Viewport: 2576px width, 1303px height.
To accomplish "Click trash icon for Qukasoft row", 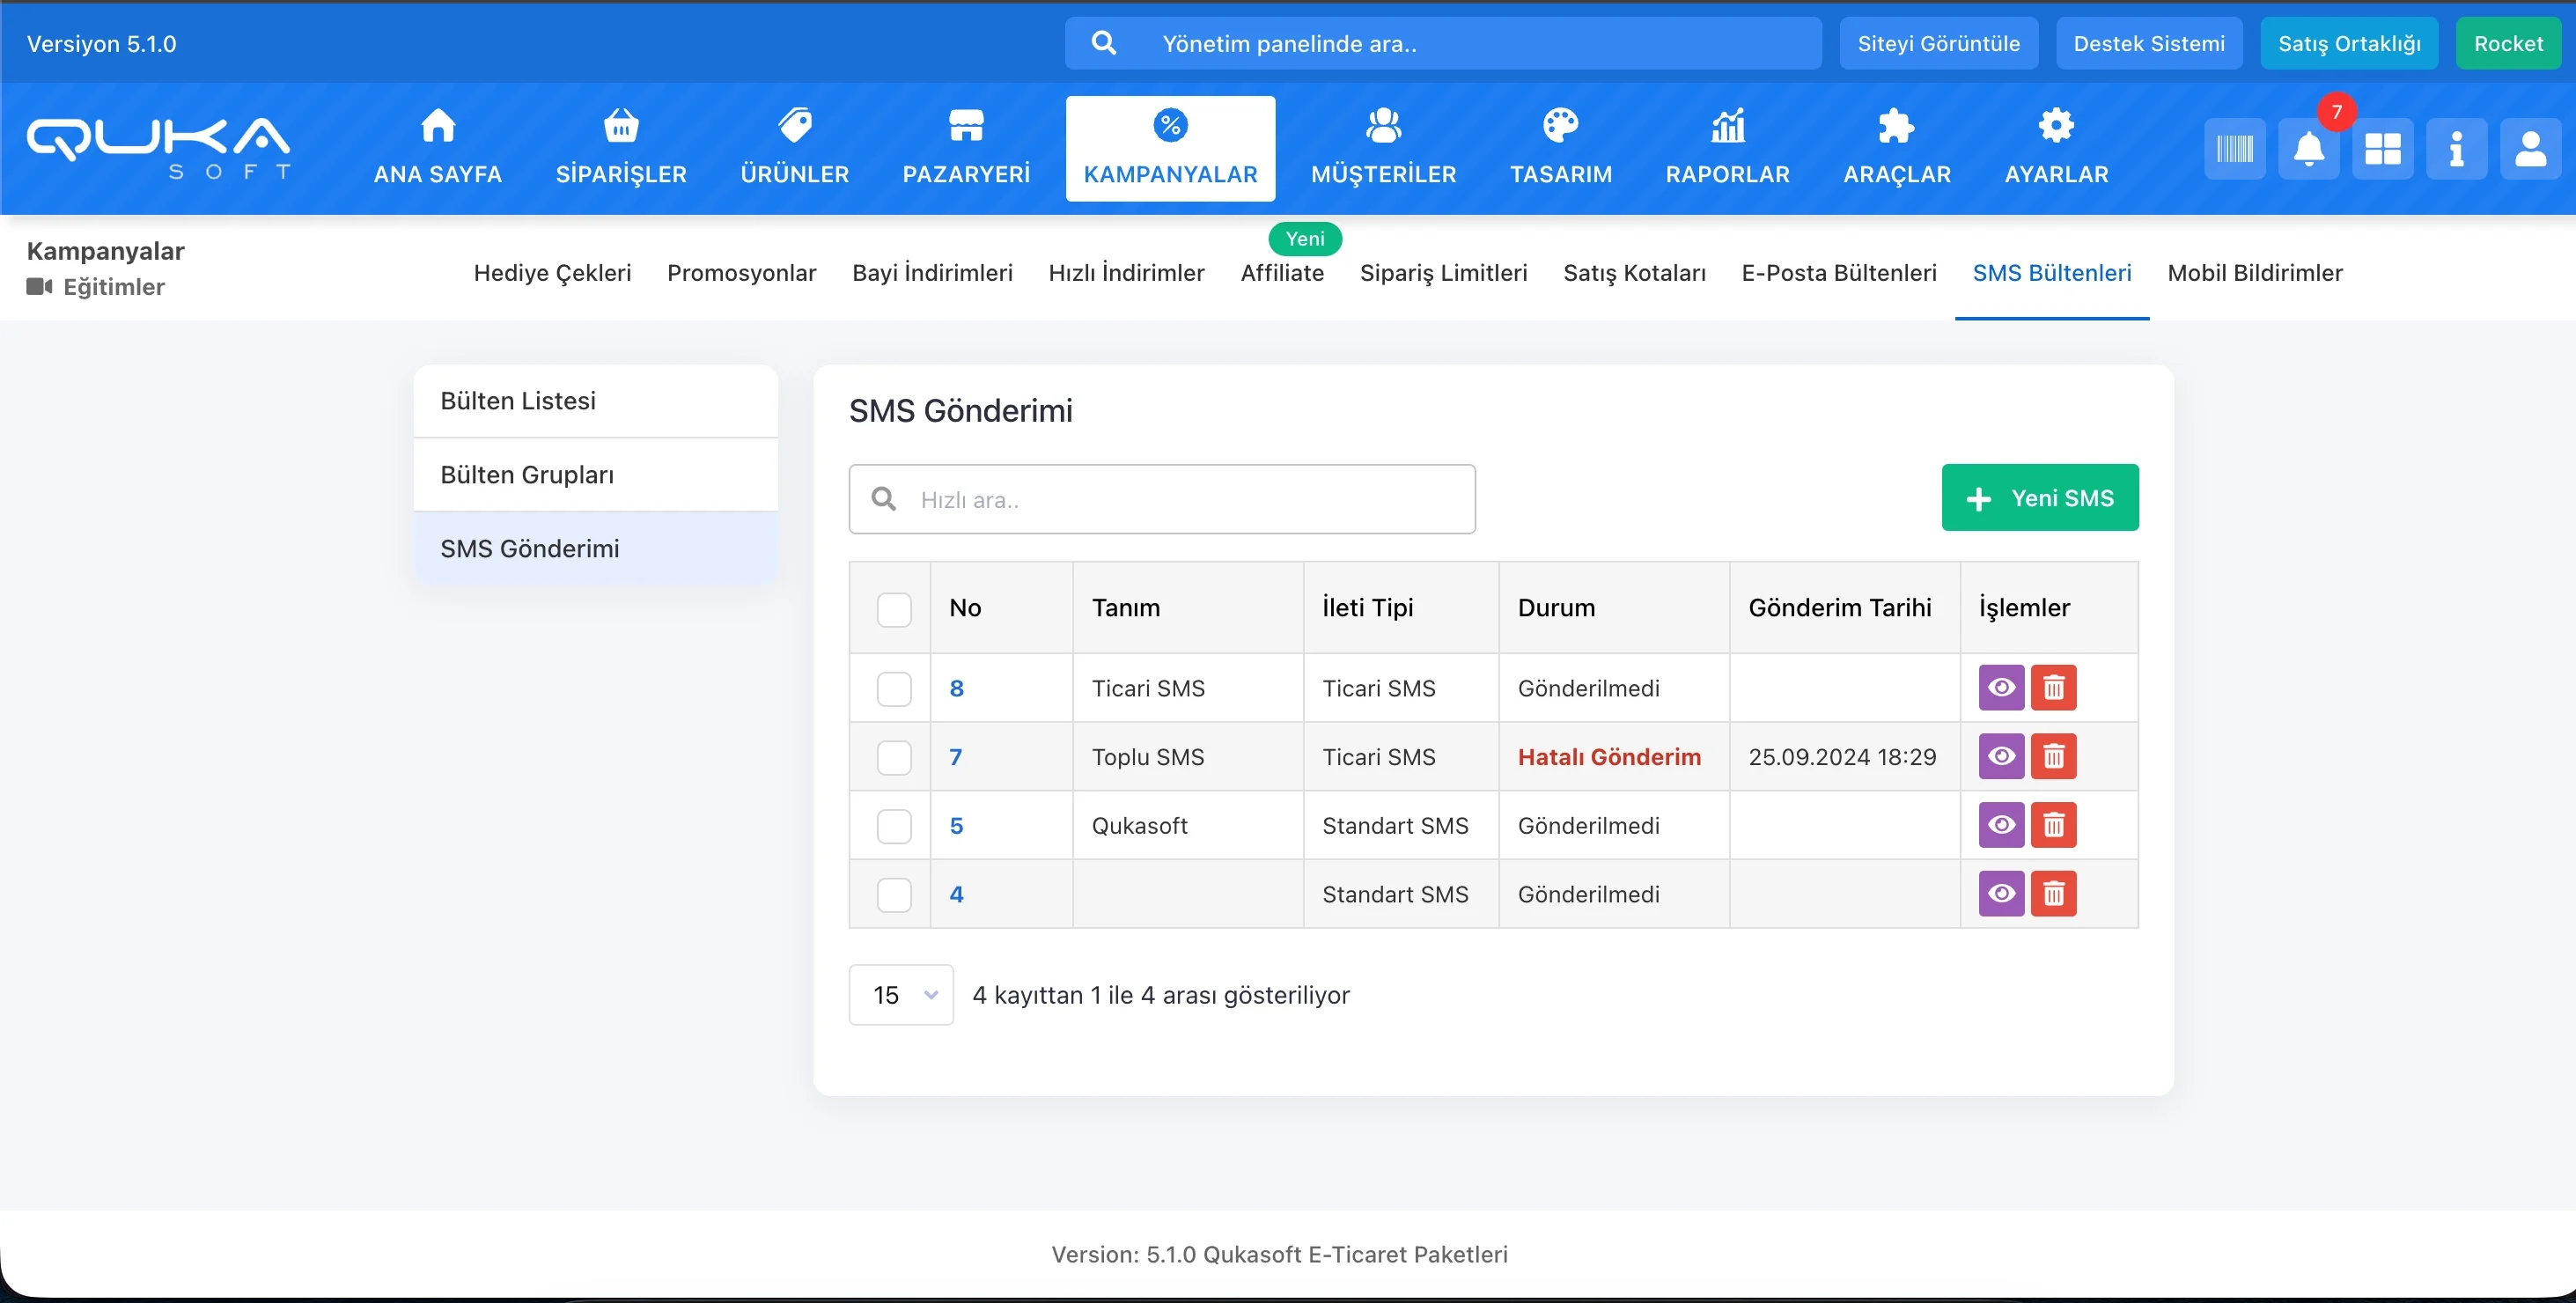I will pyautogui.click(x=2053, y=825).
